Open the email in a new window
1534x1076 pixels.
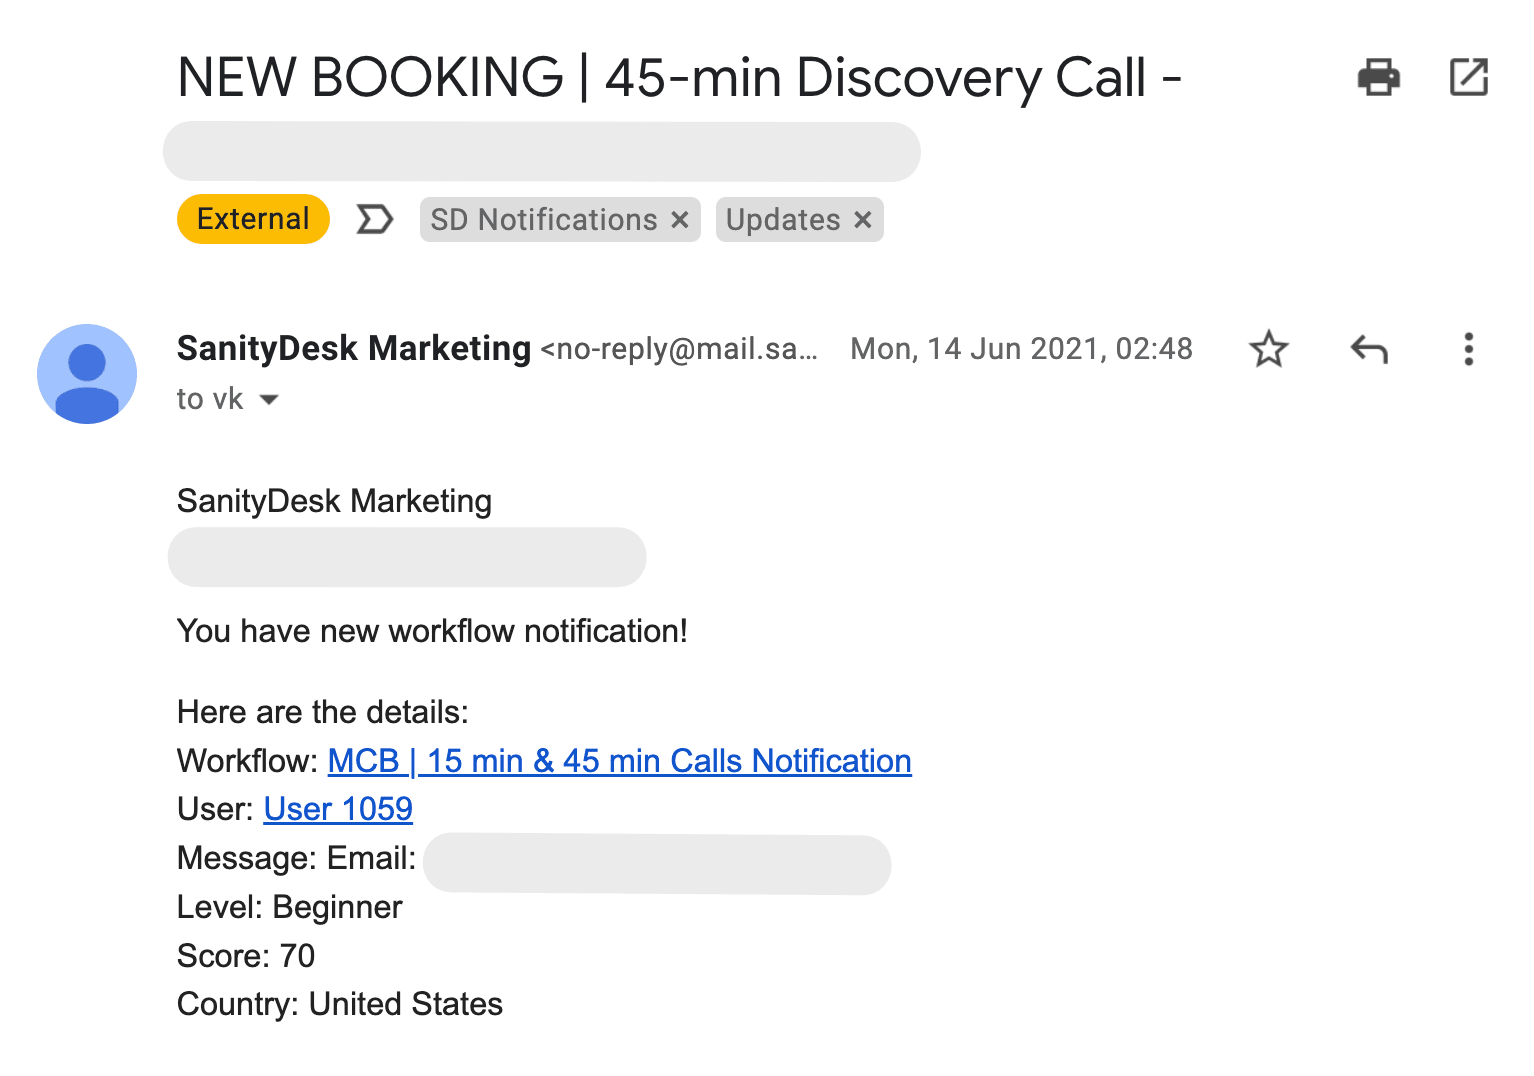(x=1468, y=77)
